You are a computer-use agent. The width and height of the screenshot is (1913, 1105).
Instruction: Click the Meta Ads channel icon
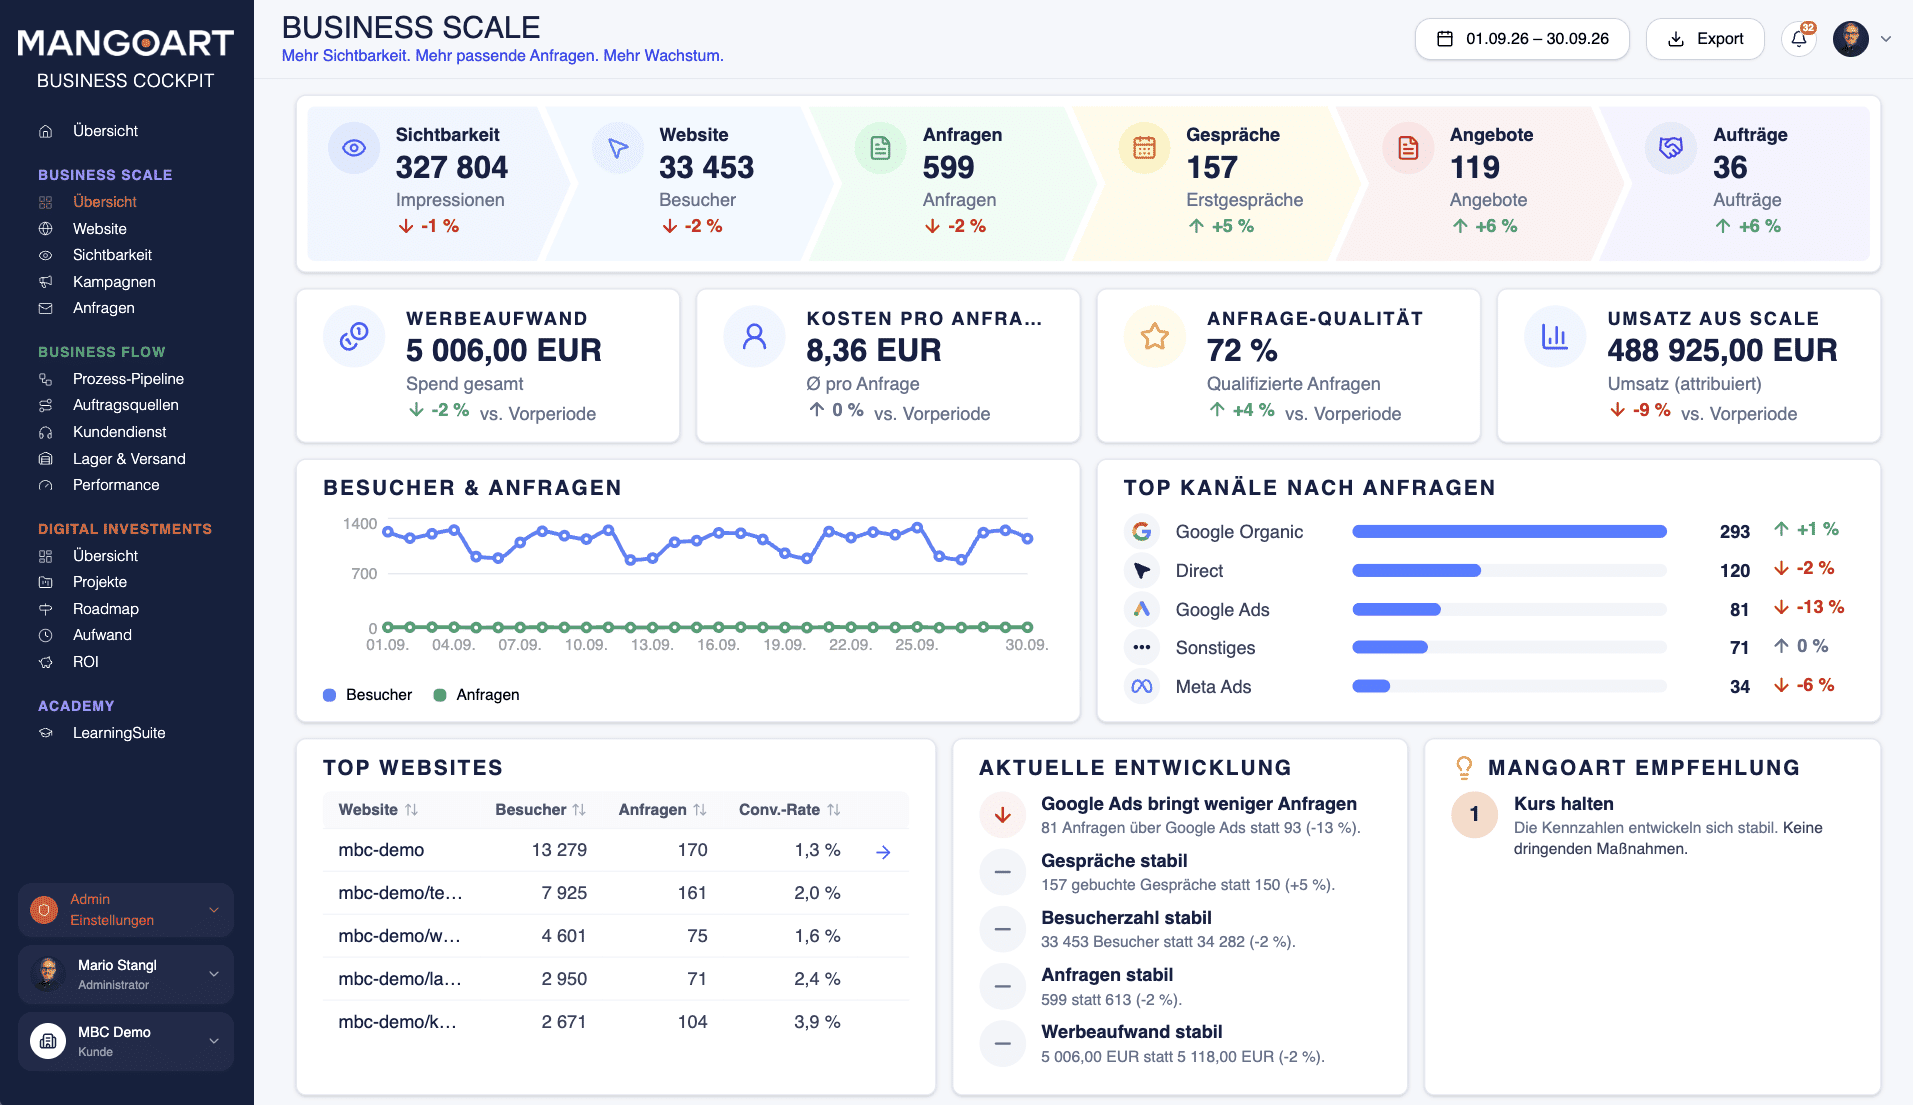(x=1142, y=687)
